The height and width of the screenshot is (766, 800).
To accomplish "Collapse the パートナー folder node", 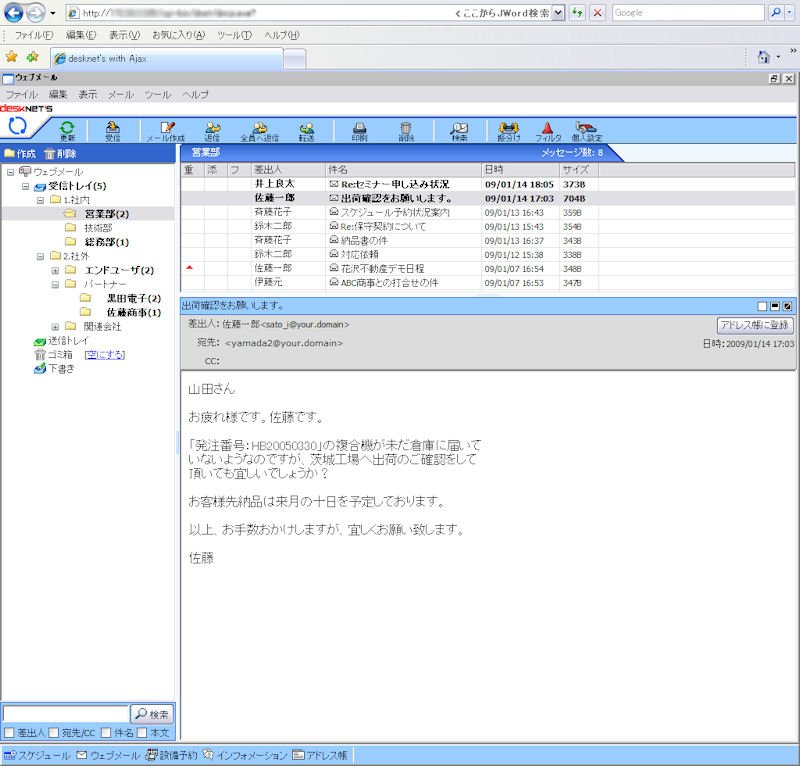I will pyautogui.click(x=55, y=284).
